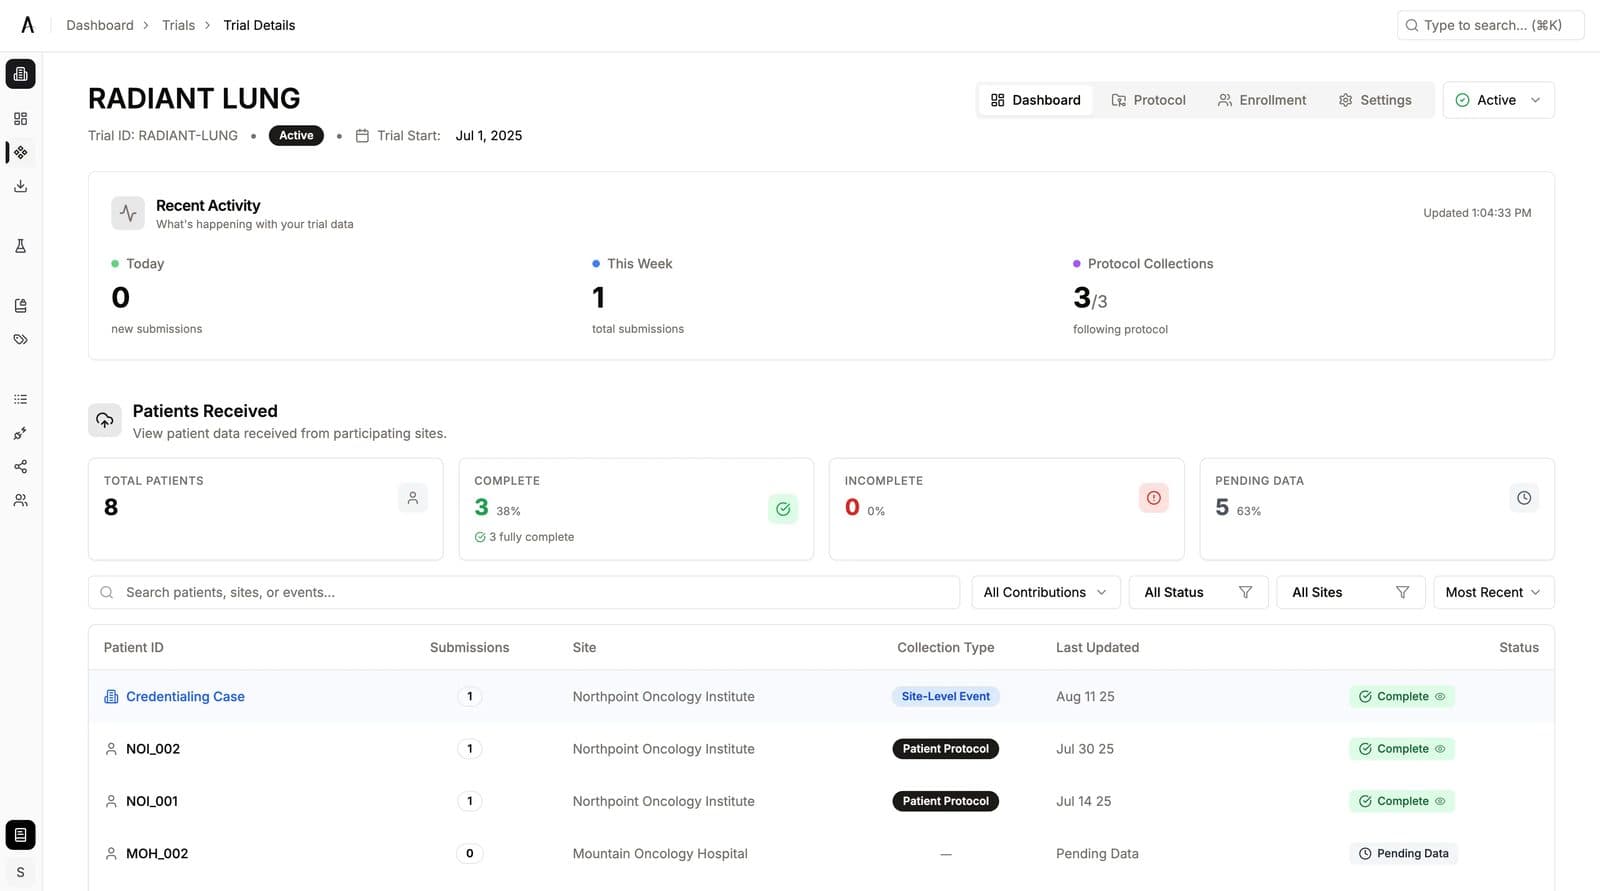
Task: Click the Last Updated column header
Action: [1097, 648]
